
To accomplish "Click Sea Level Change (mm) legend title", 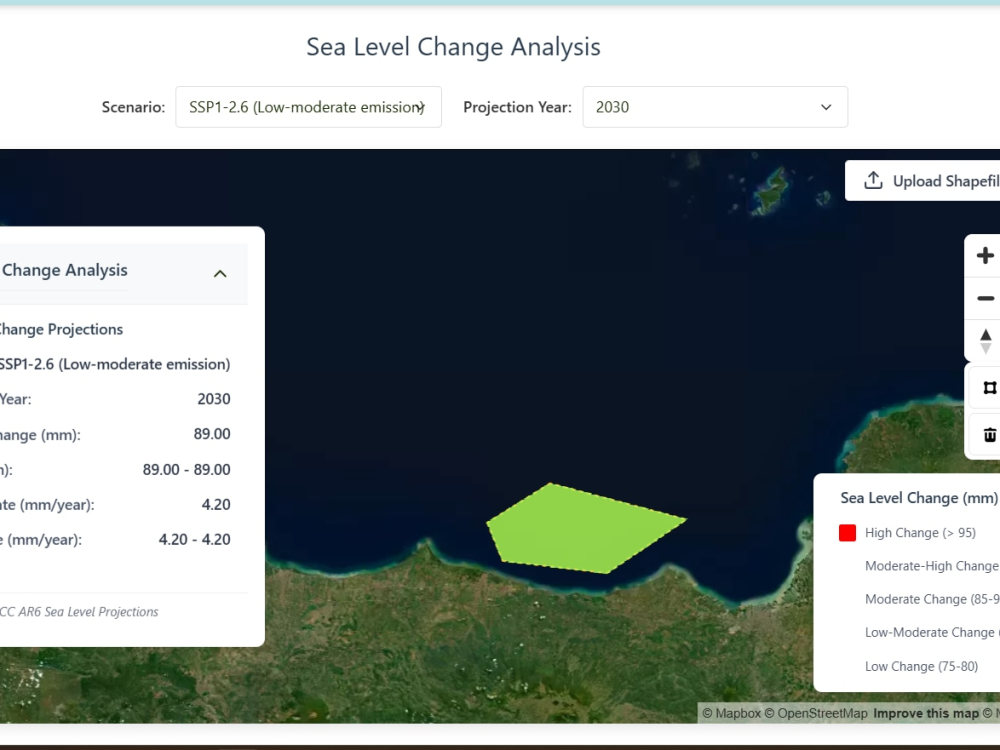I will tap(919, 498).
